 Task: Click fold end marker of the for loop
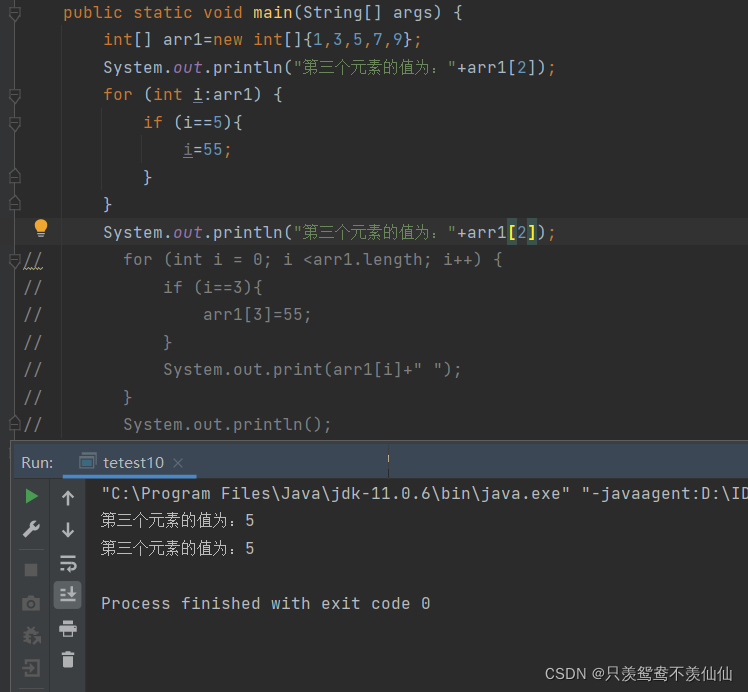pyautogui.click(x=15, y=204)
